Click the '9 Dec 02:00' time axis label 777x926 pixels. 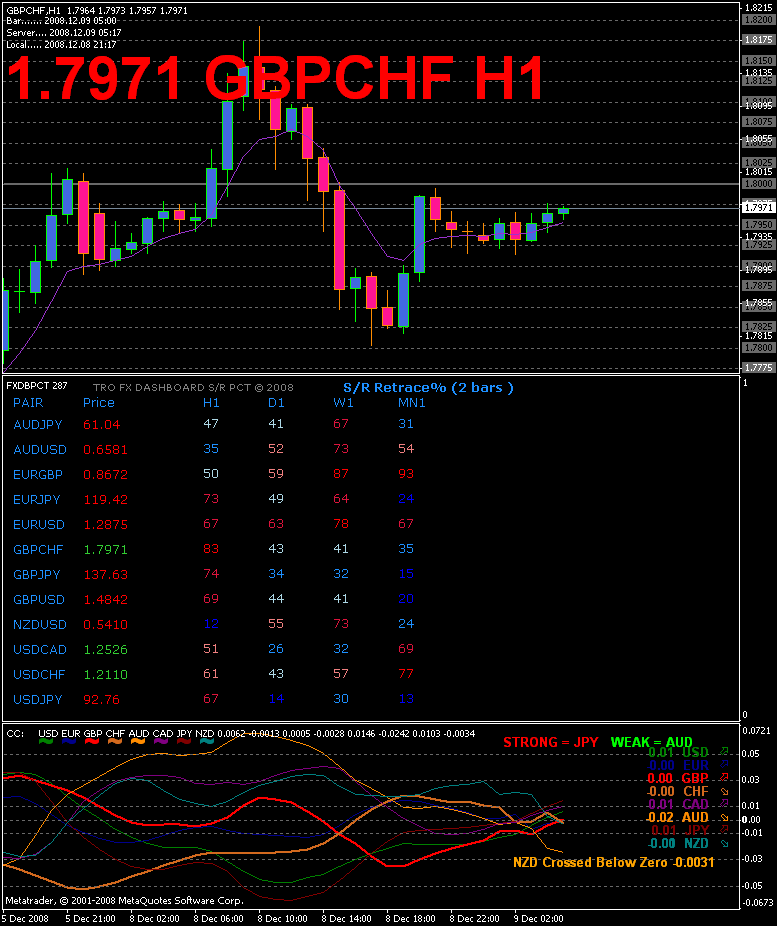[x=538, y=919]
